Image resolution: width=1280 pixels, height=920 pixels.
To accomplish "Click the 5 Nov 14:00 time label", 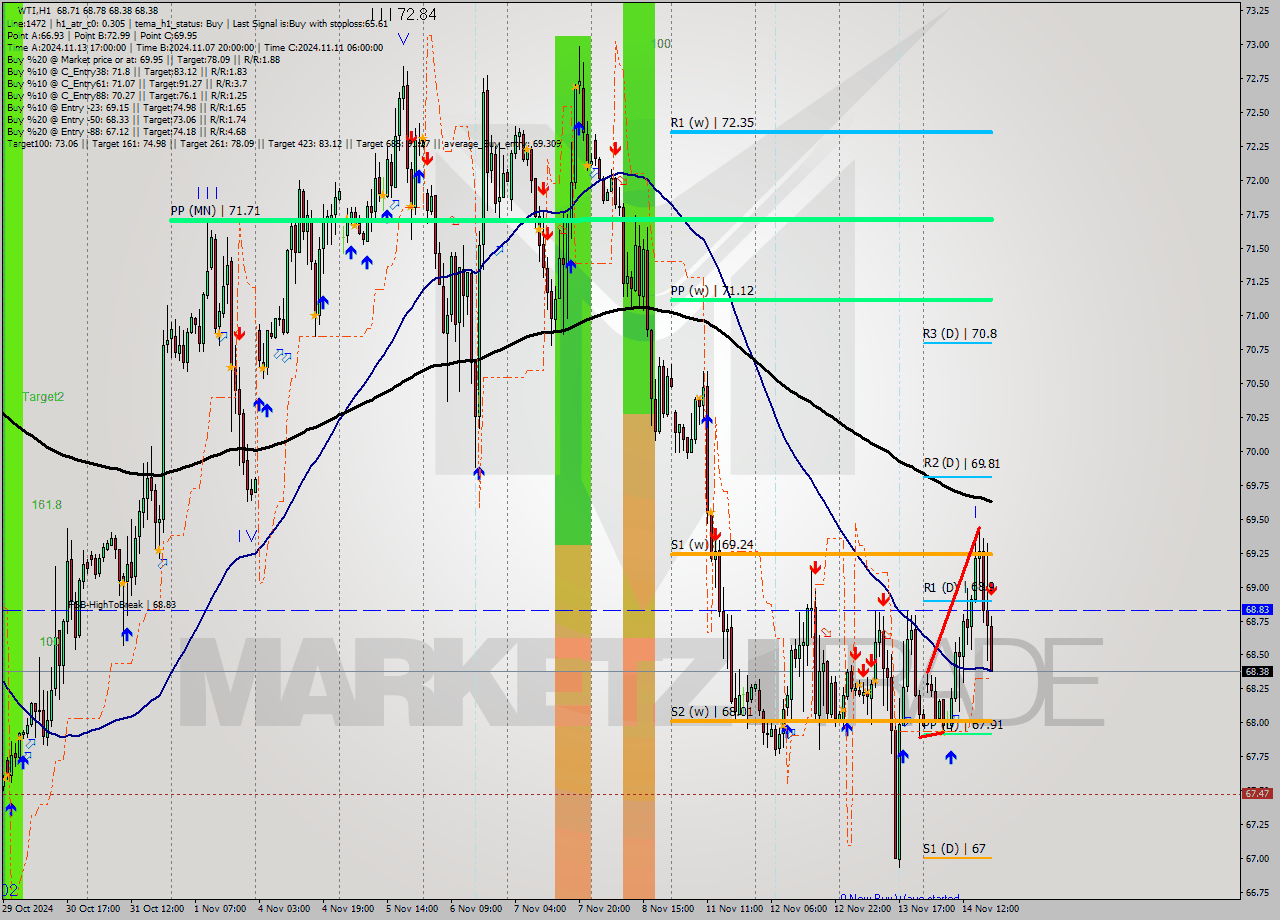I will 412,908.
